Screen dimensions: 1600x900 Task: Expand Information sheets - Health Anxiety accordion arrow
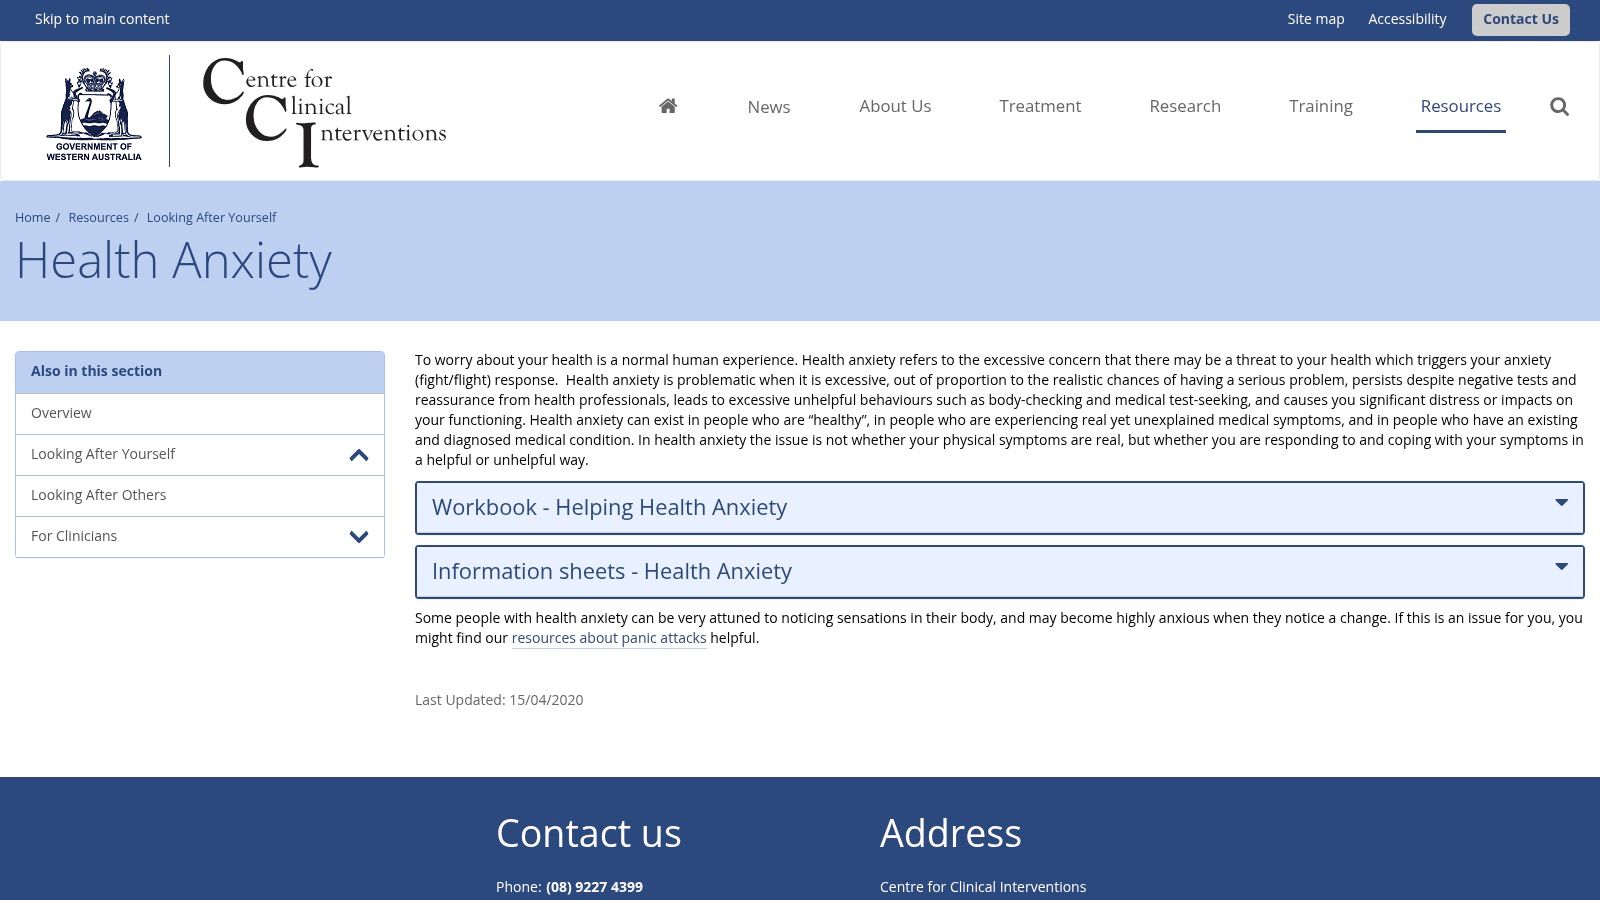click(x=1561, y=567)
